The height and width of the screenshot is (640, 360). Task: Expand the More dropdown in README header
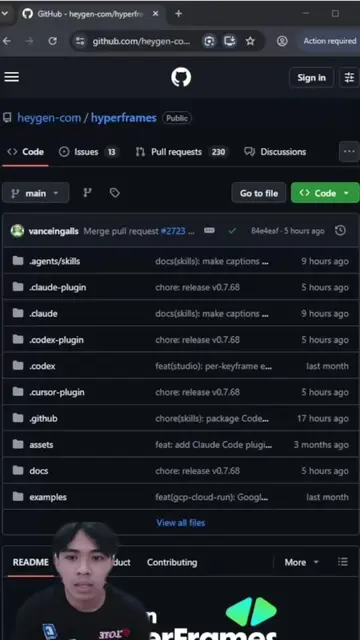301,562
